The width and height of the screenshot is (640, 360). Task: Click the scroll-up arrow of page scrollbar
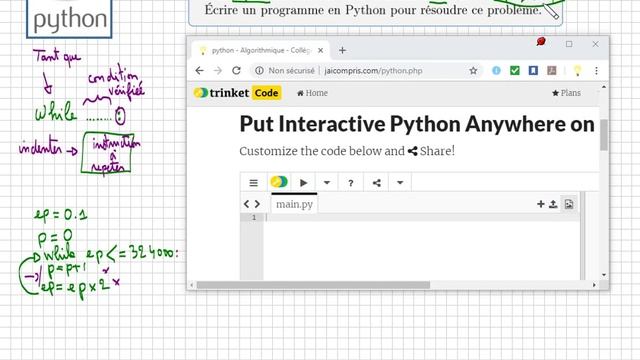(x=604, y=87)
